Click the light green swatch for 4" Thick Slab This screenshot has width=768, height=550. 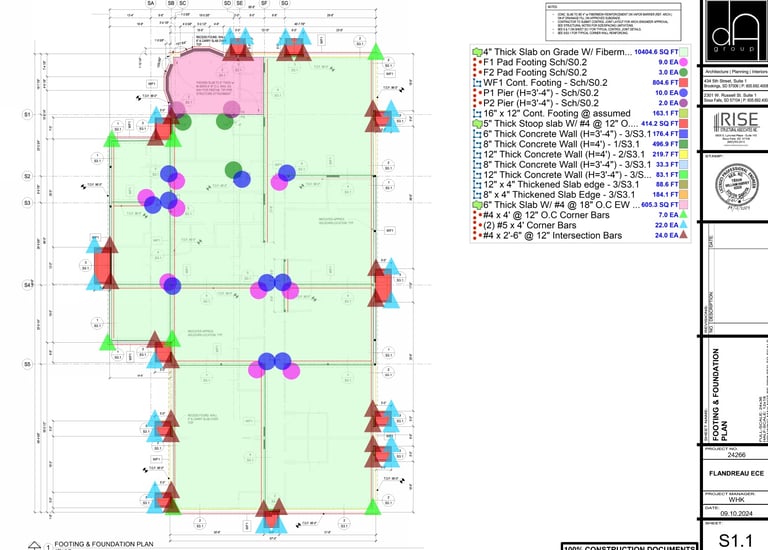click(x=683, y=52)
